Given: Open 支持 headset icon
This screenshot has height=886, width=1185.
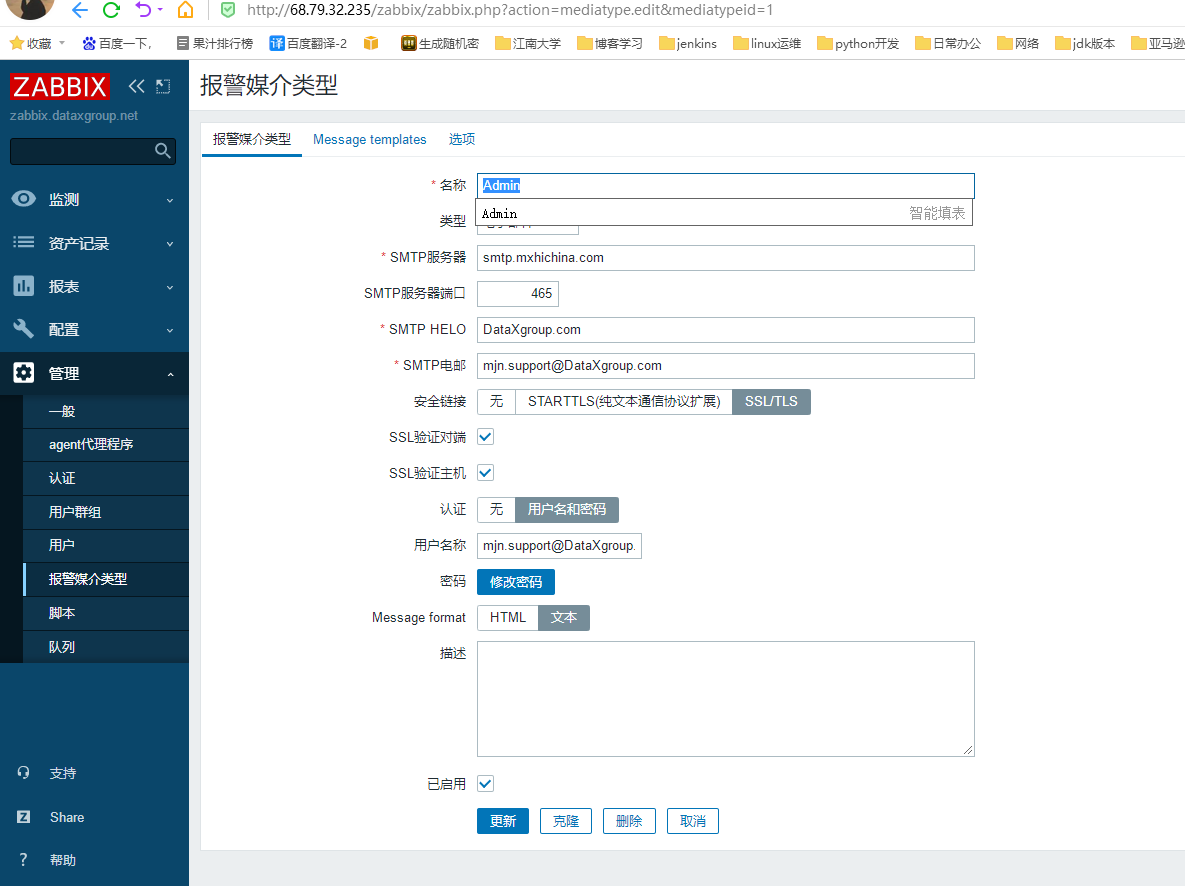Looking at the screenshot, I should point(23,773).
